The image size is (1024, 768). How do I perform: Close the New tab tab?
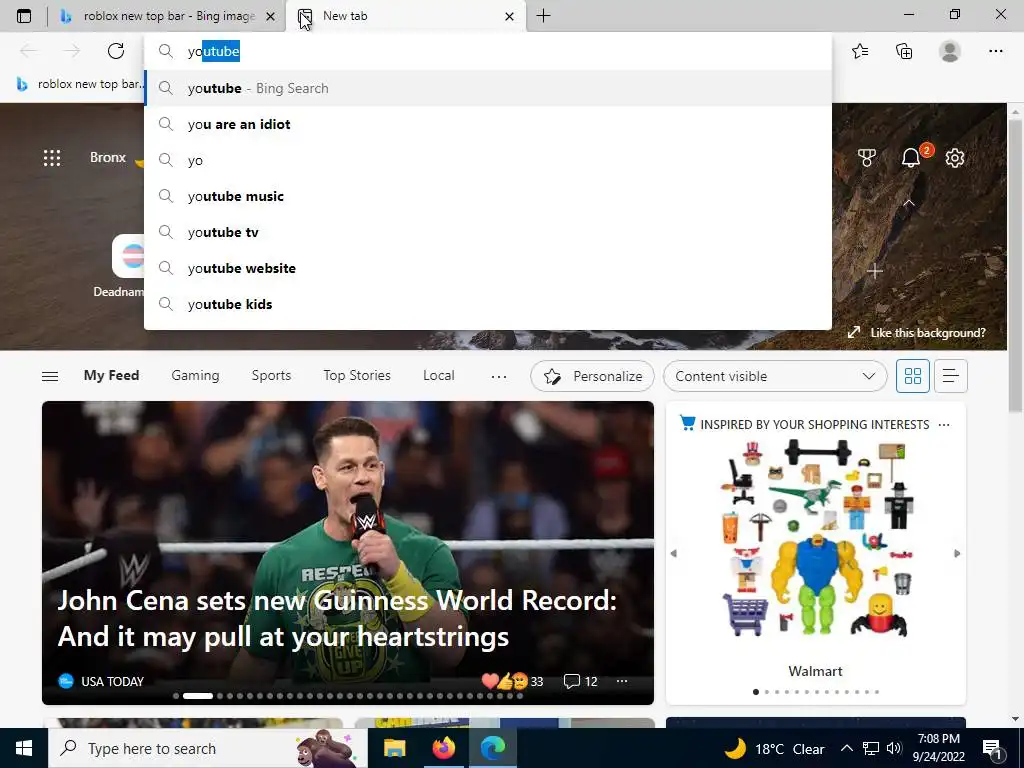point(509,17)
